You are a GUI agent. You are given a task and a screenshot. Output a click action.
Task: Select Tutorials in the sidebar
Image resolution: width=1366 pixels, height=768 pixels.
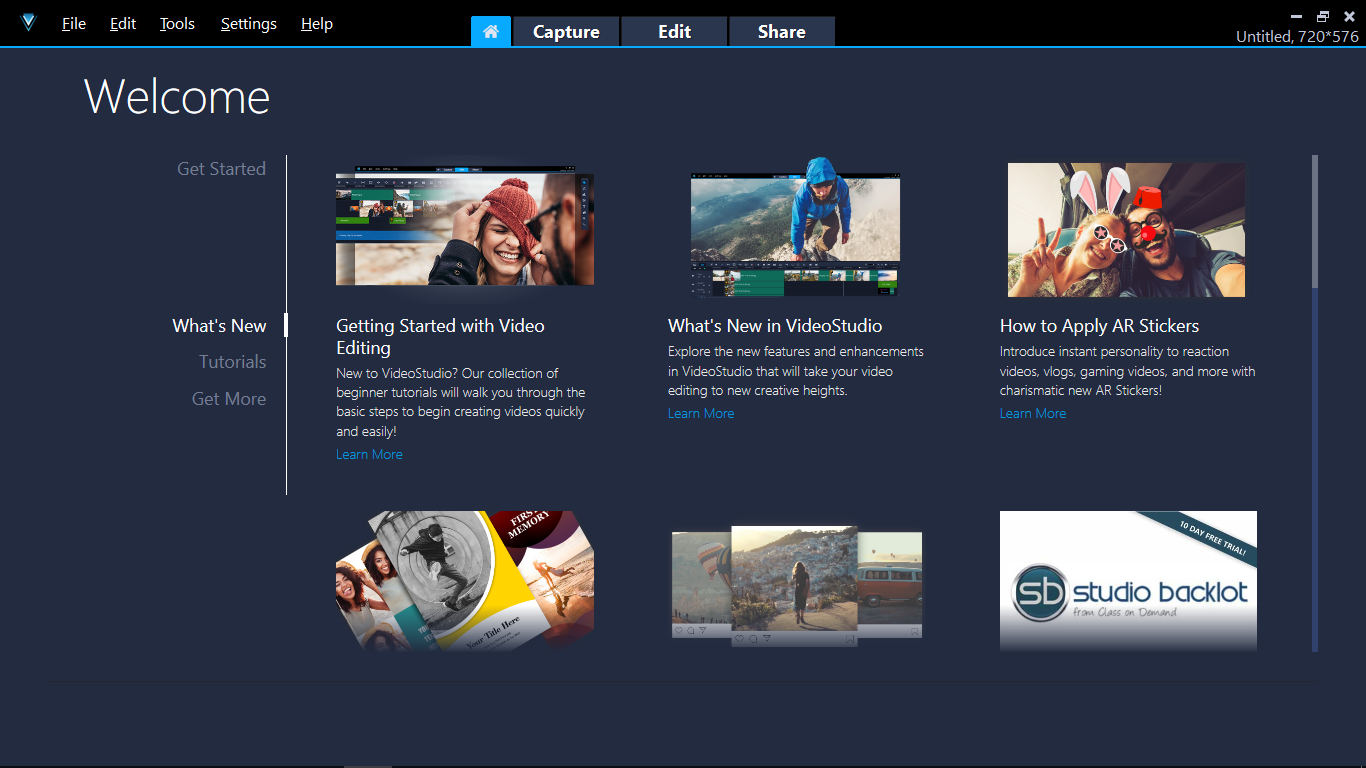coord(232,362)
